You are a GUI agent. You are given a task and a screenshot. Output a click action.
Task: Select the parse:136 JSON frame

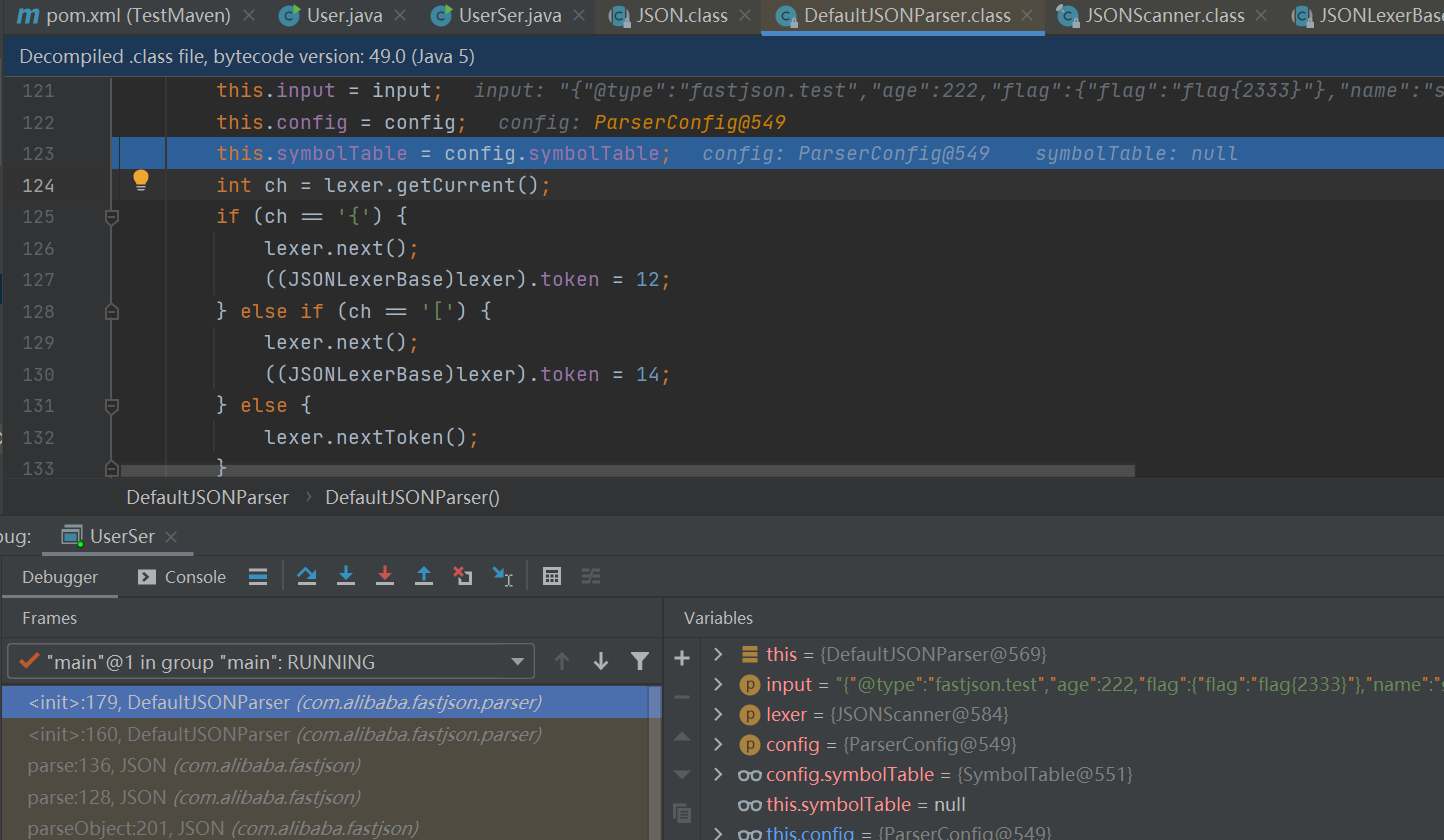tap(325, 766)
